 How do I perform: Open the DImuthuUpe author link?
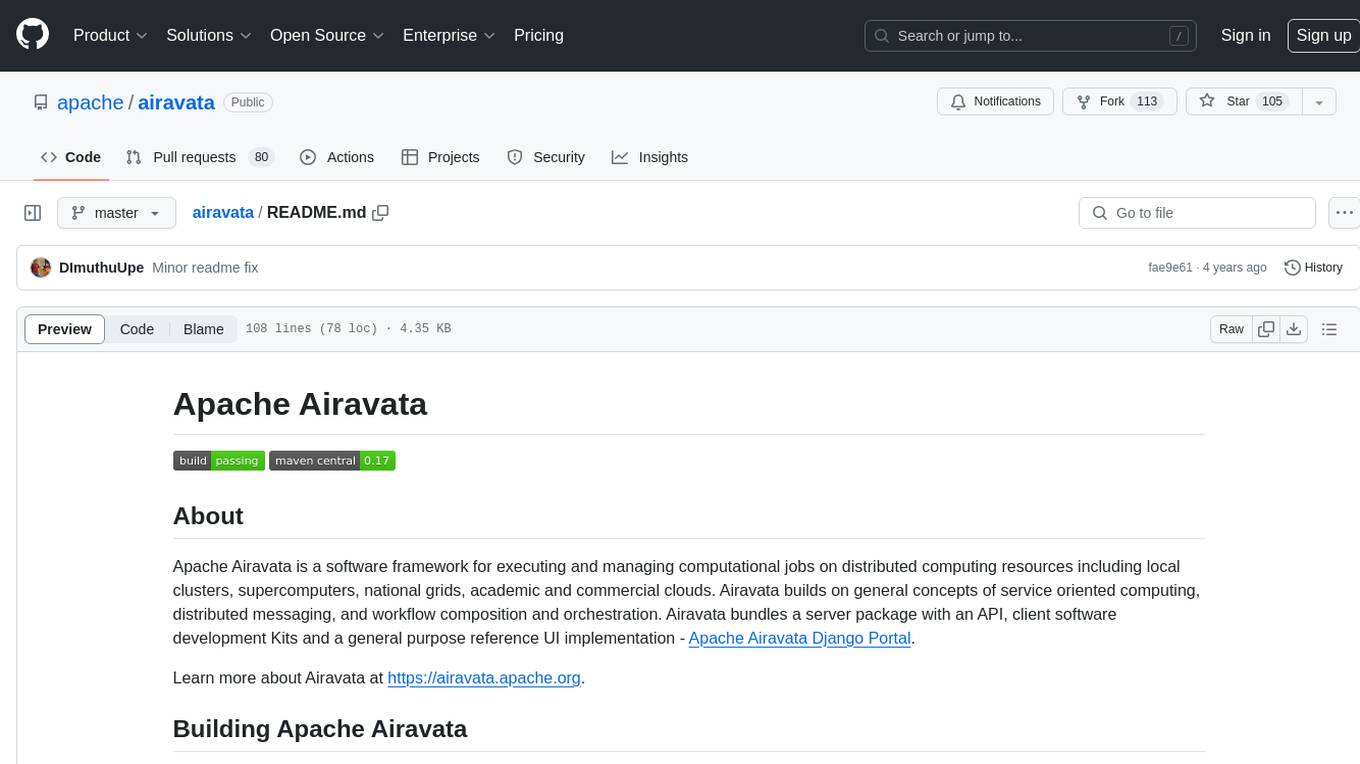click(x=101, y=268)
